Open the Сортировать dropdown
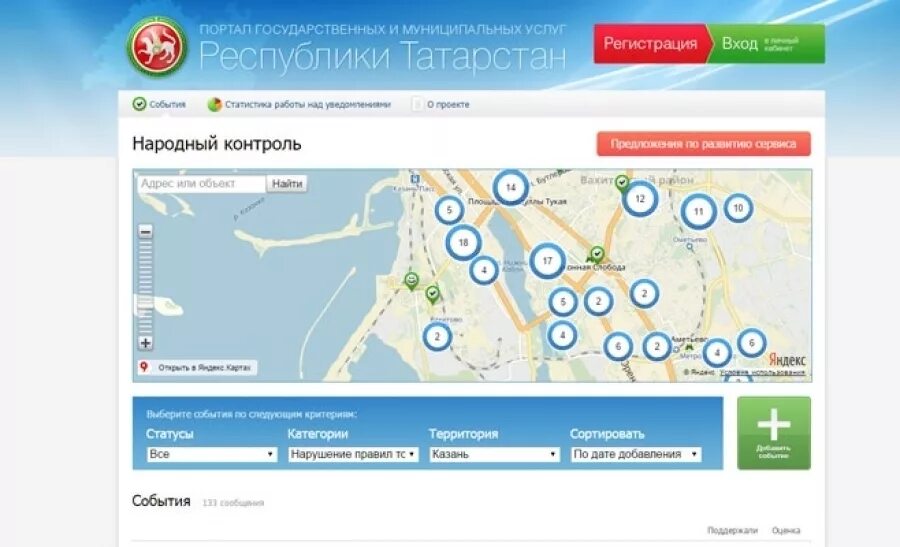Image resolution: width=900 pixels, height=547 pixels. click(636, 454)
